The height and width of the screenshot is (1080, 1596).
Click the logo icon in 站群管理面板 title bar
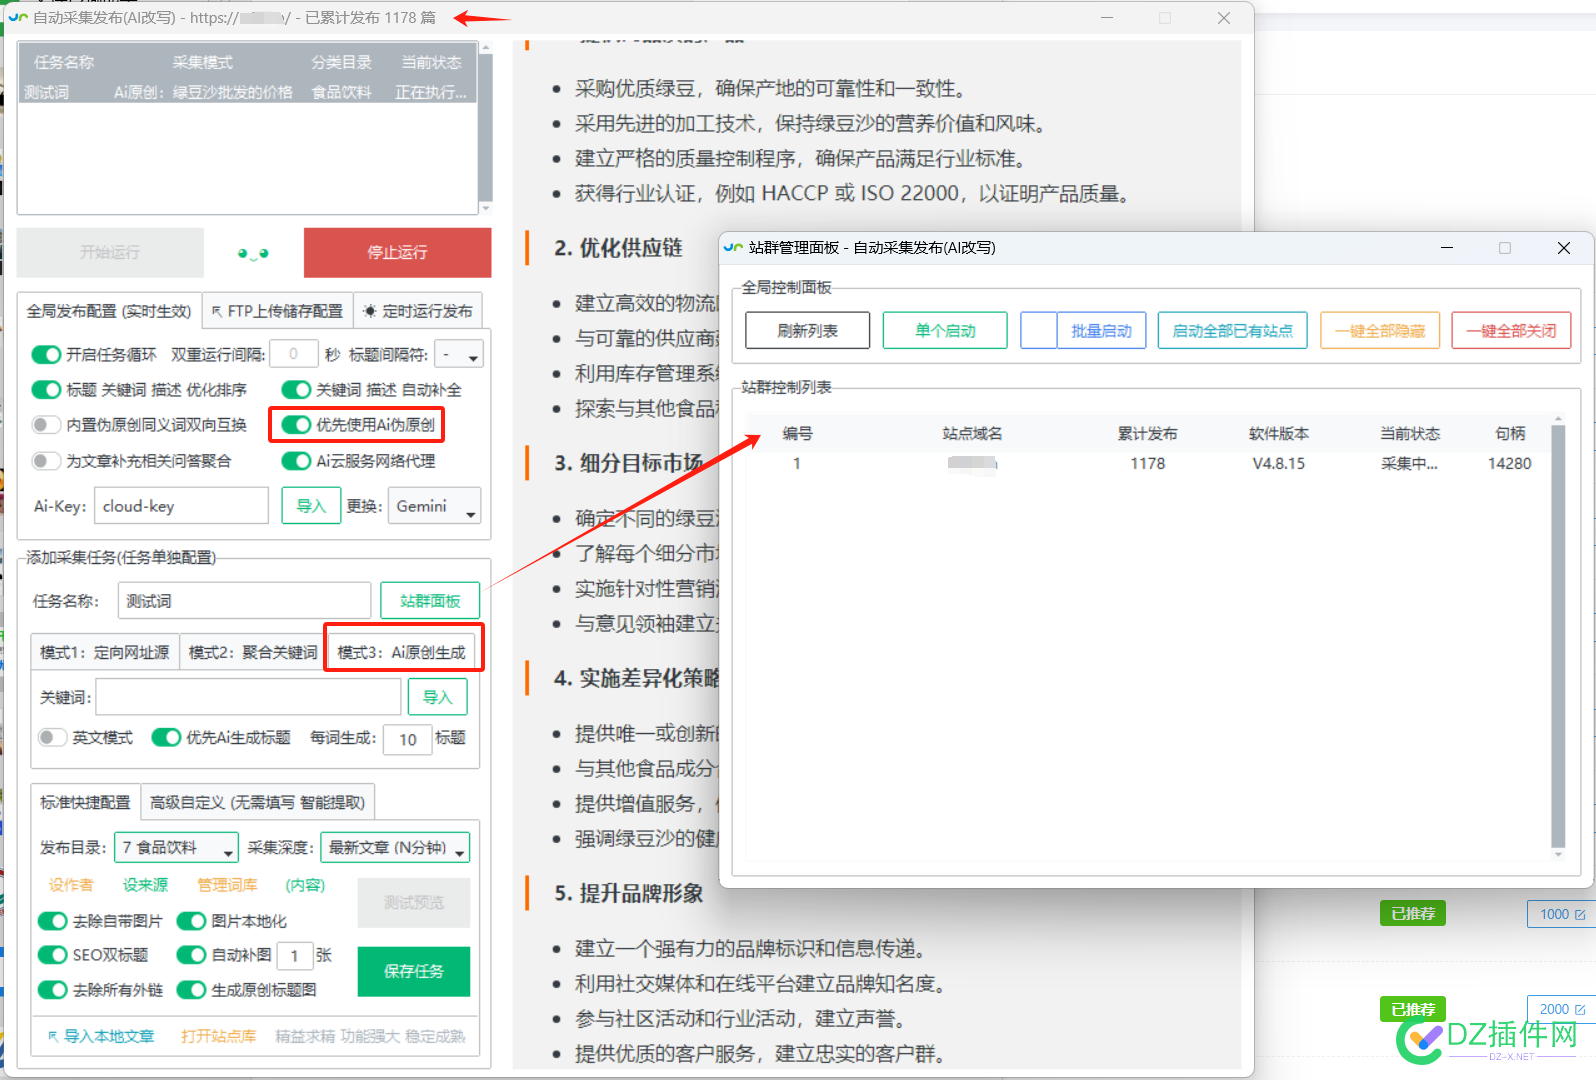point(733,248)
